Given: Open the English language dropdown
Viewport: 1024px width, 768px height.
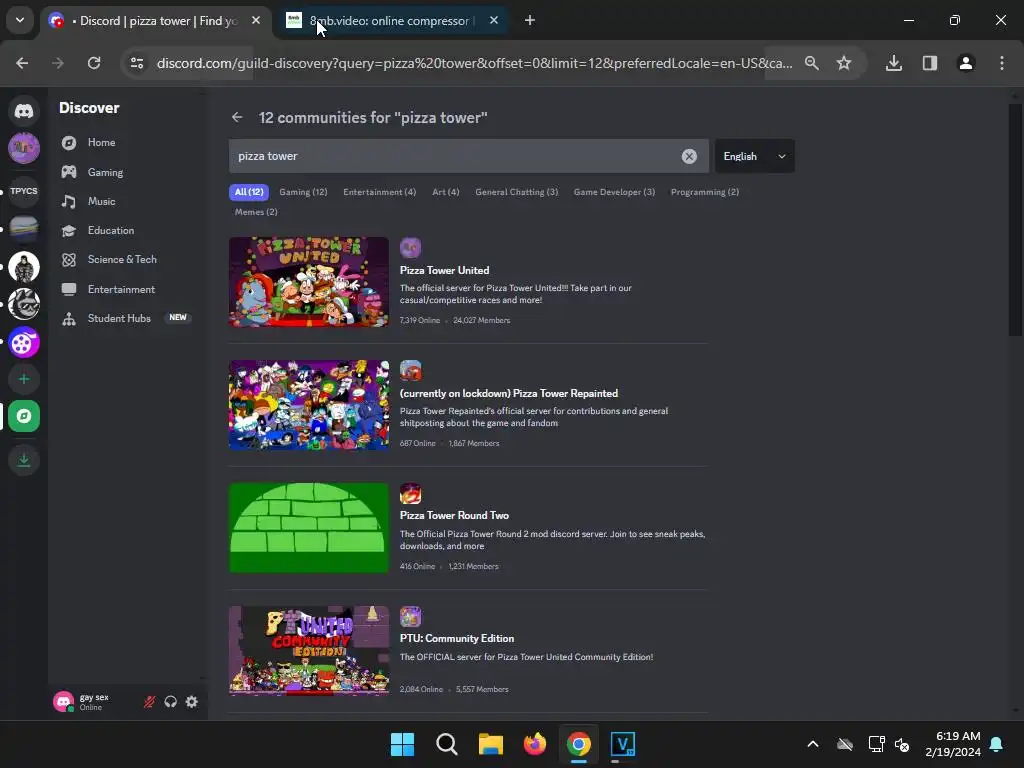Looking at the screenshot, I should (x=754, y=156).
